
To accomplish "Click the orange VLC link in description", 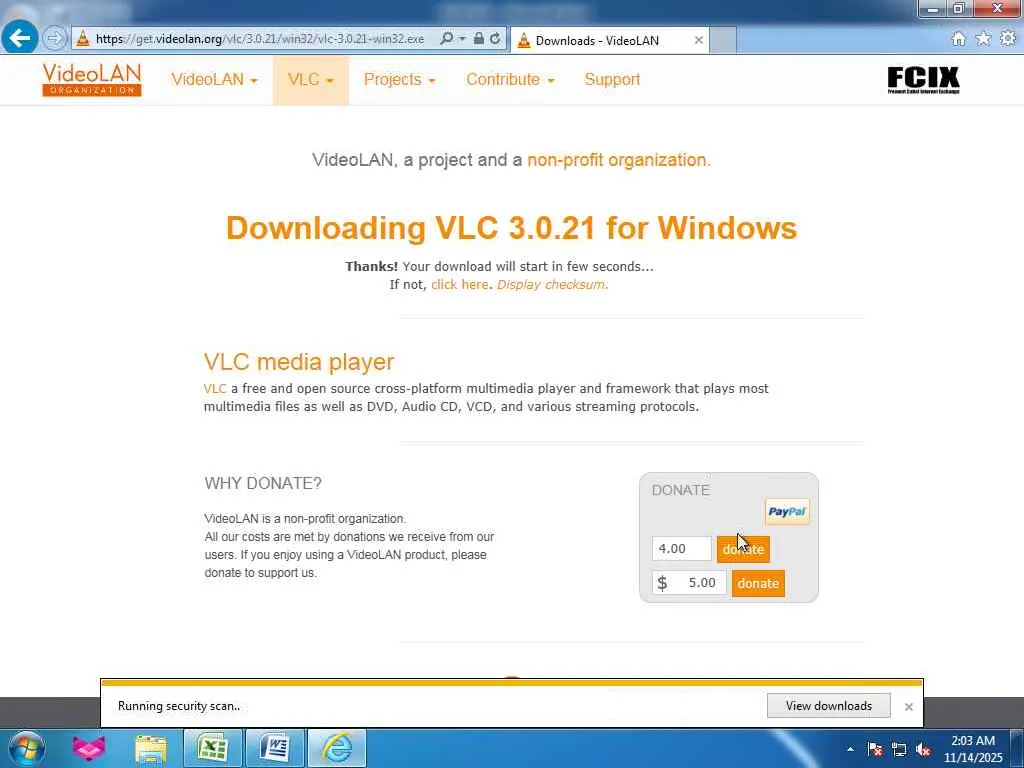I will (x=215, y=389).
